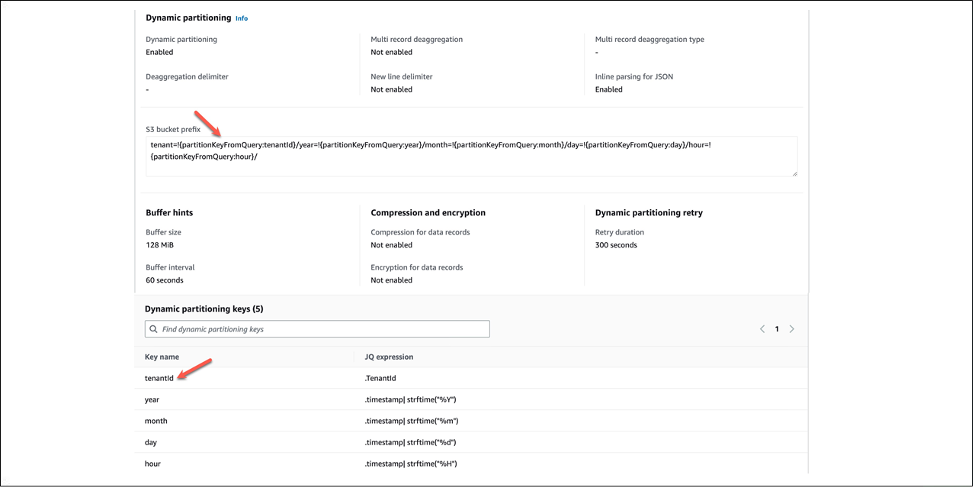Click the Dynamic partitioning keys (5) heading
The height and width of the screenshot is (489, 977).
click(204, 309)
